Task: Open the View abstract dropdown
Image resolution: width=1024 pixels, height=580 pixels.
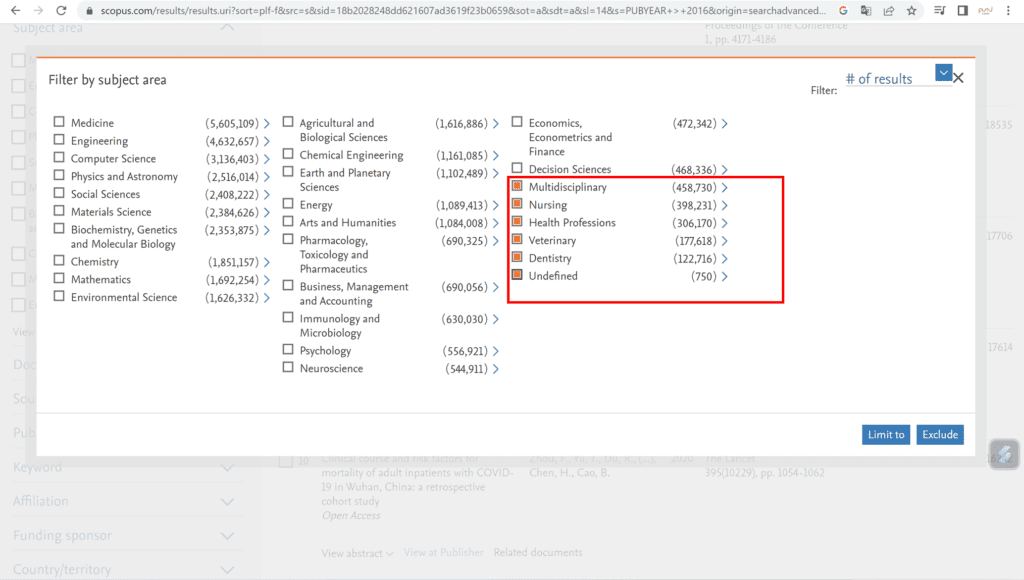Action: coord(357,552)
